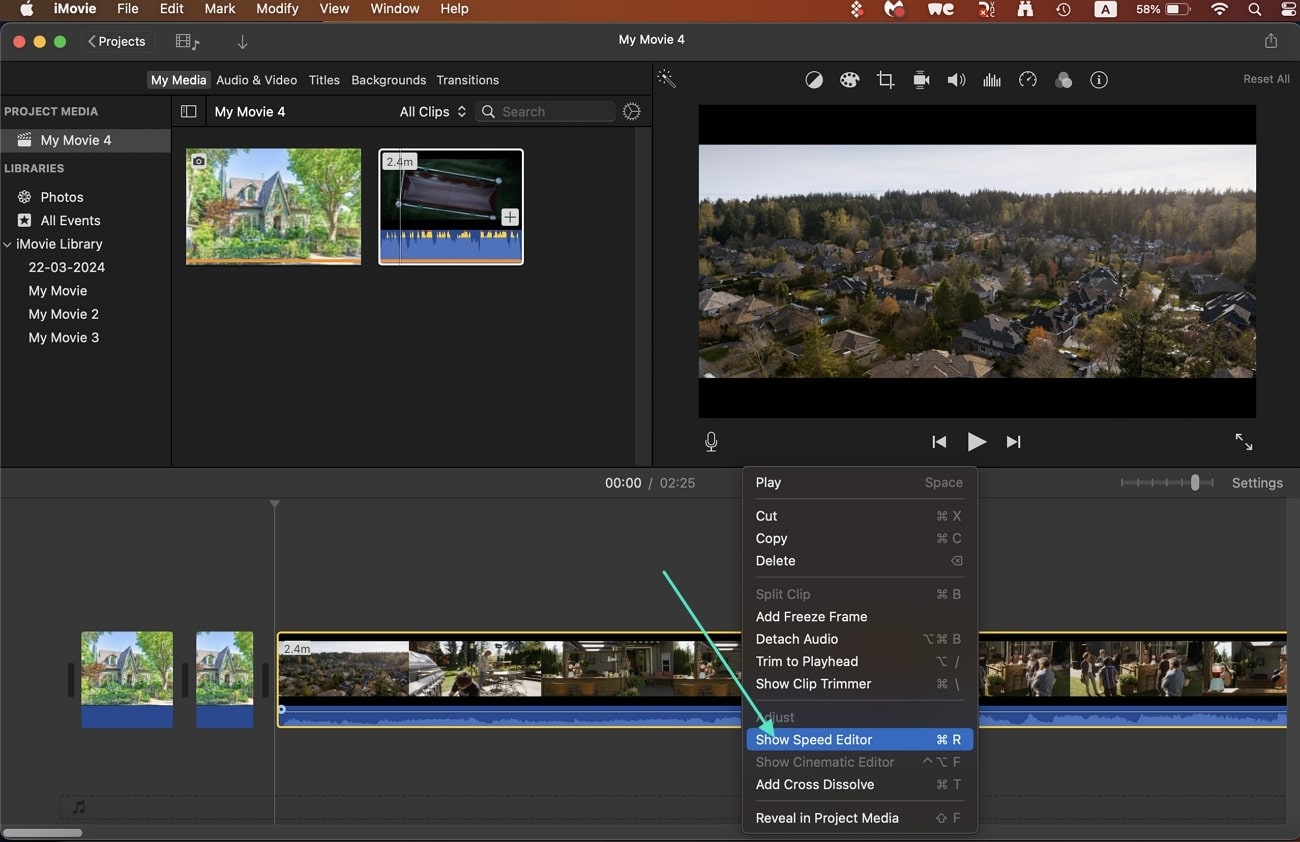The image size is (1300, 842).
Task: Open the volume adjustment tool
Action: 956,80
